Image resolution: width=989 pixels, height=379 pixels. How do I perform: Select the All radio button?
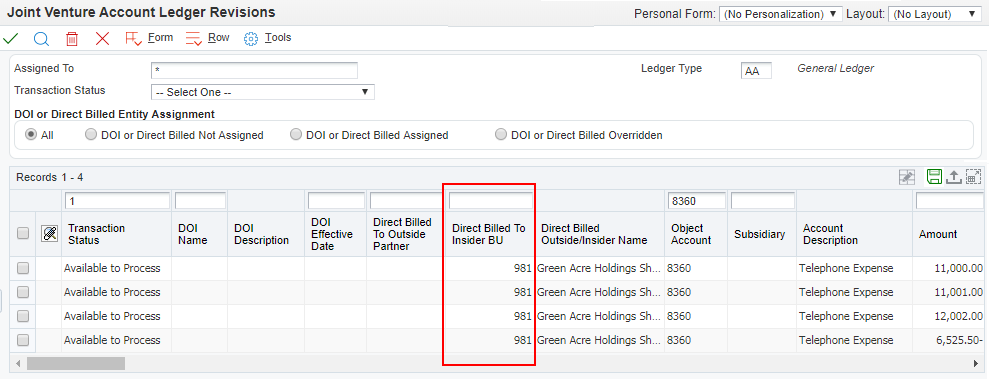pyautogui.click(x=30, y=135)
